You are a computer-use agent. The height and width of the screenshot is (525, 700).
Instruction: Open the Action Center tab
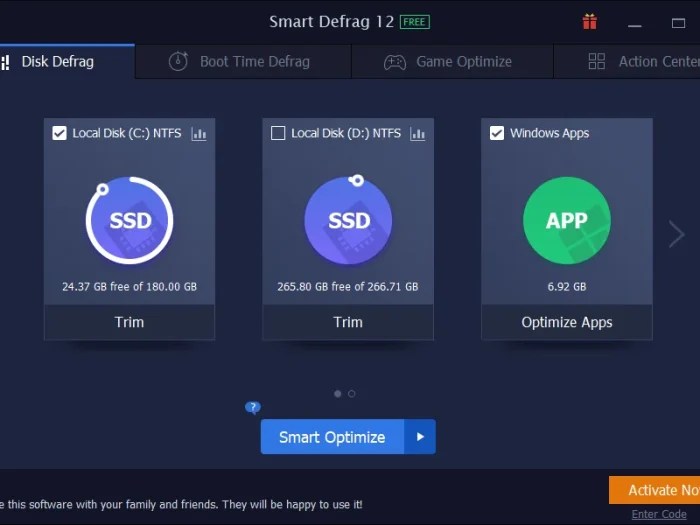coord(627,62)
